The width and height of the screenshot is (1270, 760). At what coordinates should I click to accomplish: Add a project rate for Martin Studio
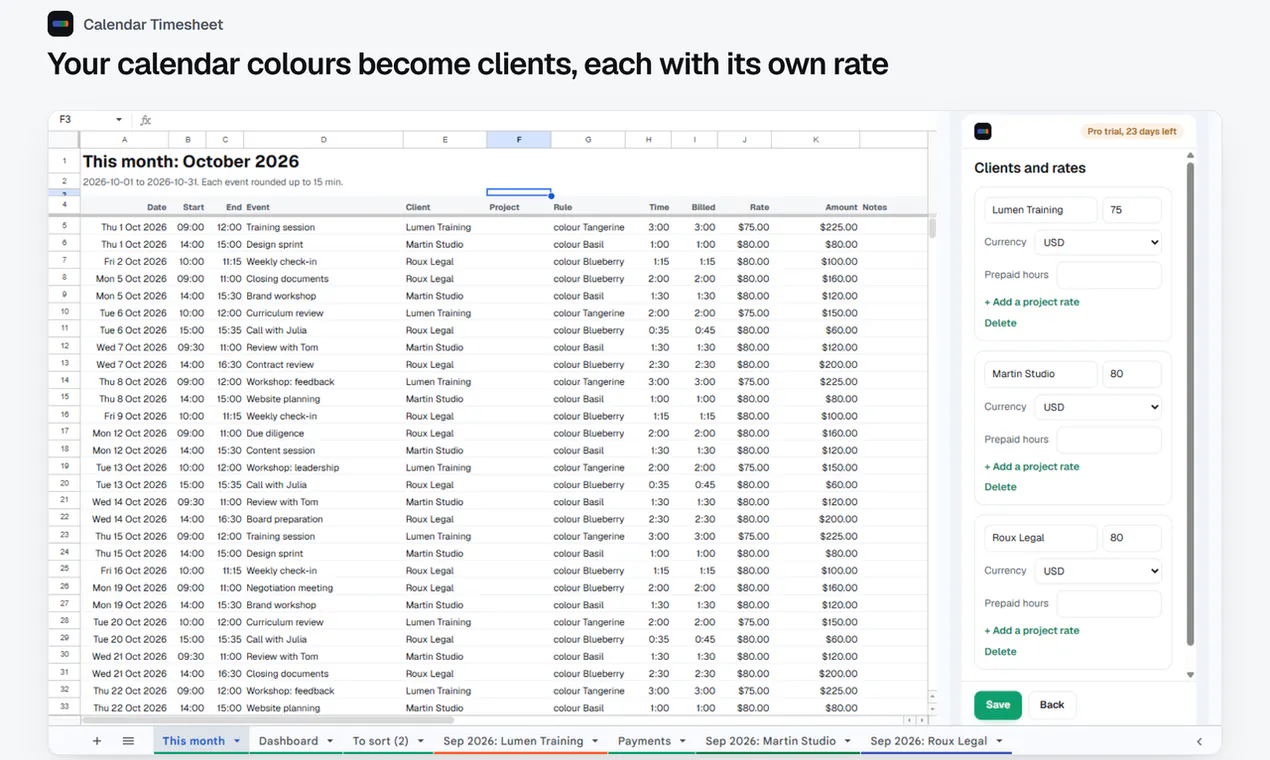[x=1032, y=467]
